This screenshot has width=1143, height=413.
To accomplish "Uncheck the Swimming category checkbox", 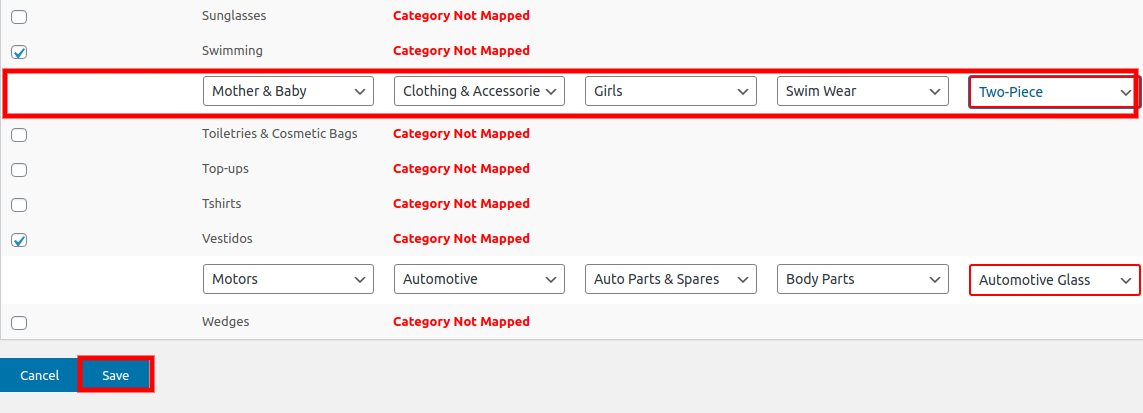I will tap(19, 52).
